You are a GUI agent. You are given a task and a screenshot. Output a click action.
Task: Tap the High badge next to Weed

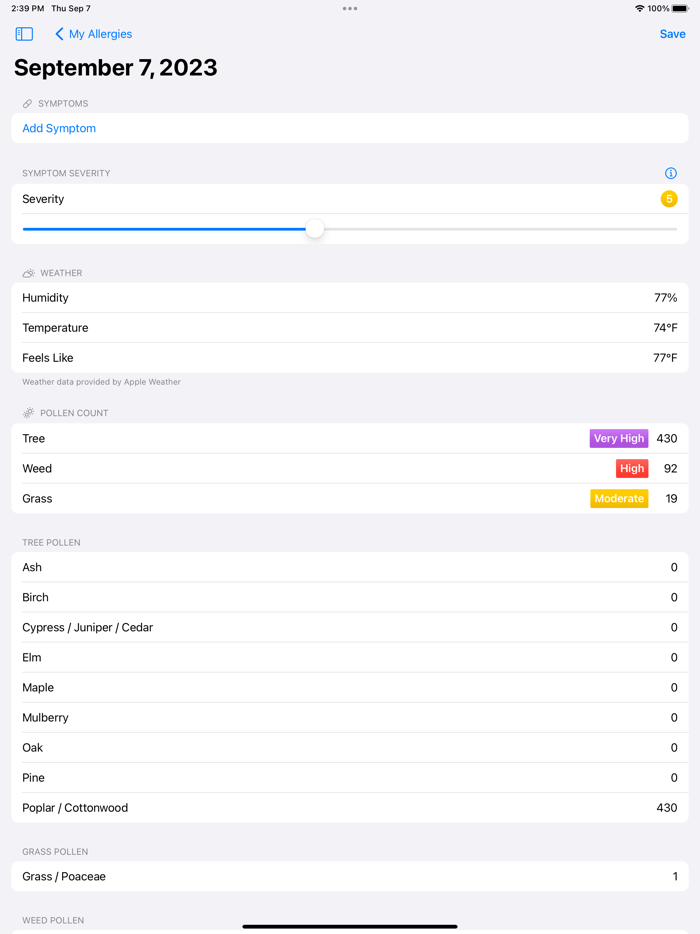[x=631, y=468]
